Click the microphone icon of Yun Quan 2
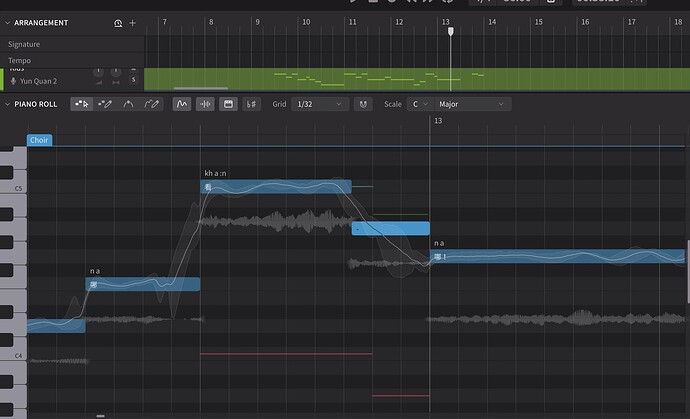The image size is (690, 419). [13, 81]
